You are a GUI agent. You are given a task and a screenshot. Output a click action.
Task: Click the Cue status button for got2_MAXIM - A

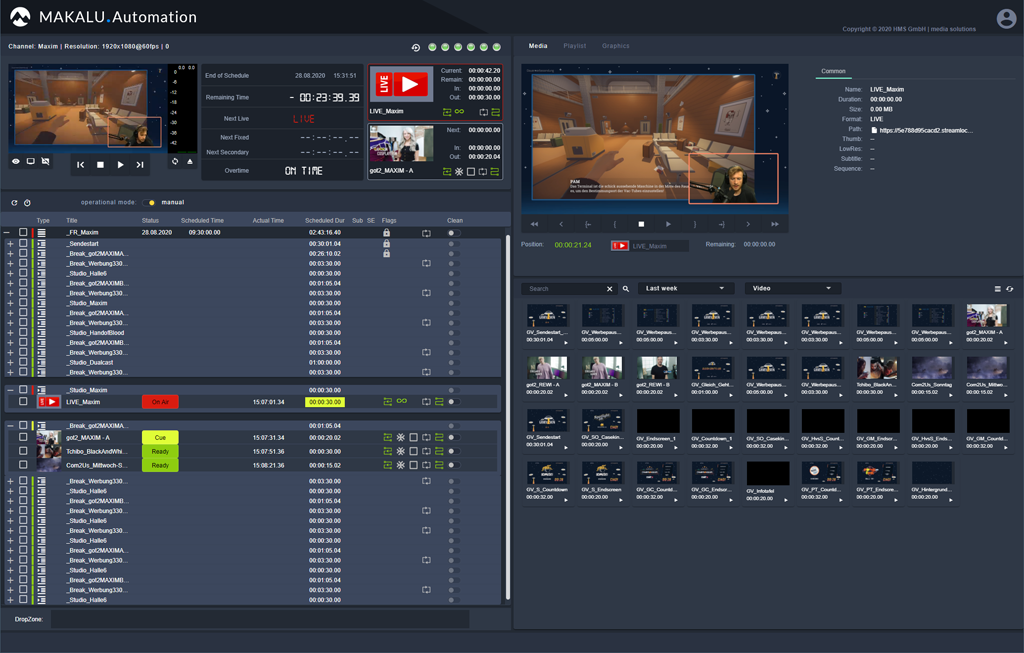pos(160,438)
